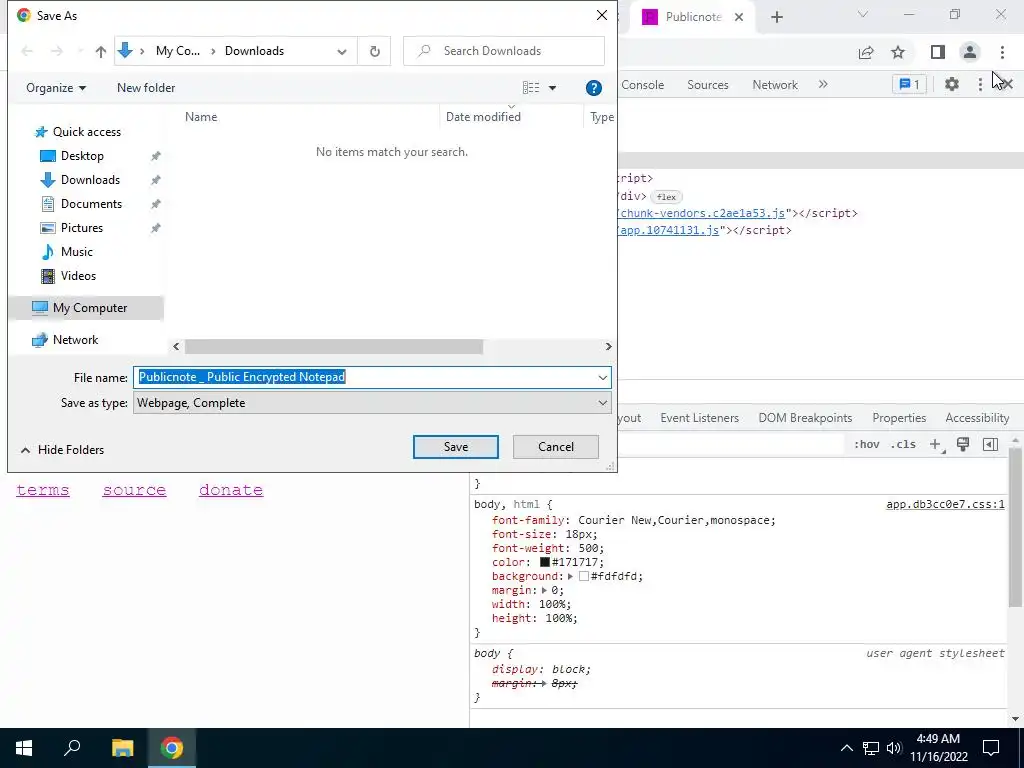Viewport: 1024px width, 768px height.
Task: Refresh the Downloads folder view
Action: (x=374, y=51)
